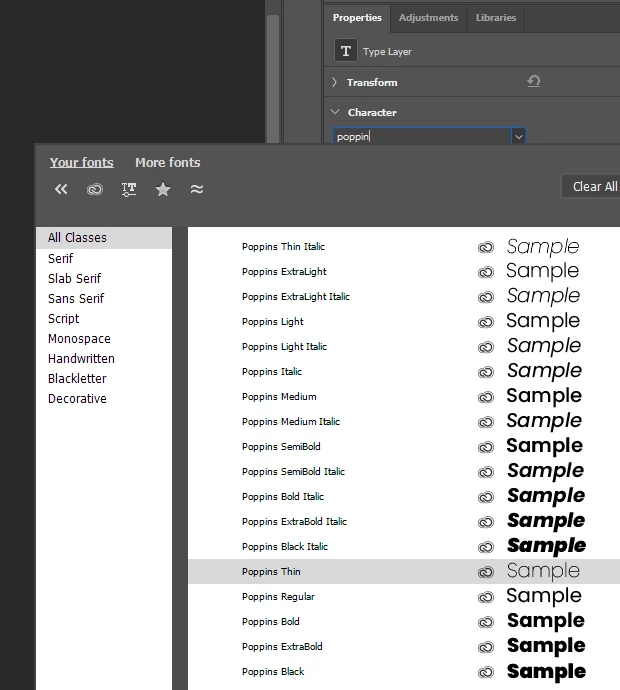The height and width of the screenshot is (690, 620).
Task: Click cloud icon beside Poppins Light Italic
Action: click(486, 347)
